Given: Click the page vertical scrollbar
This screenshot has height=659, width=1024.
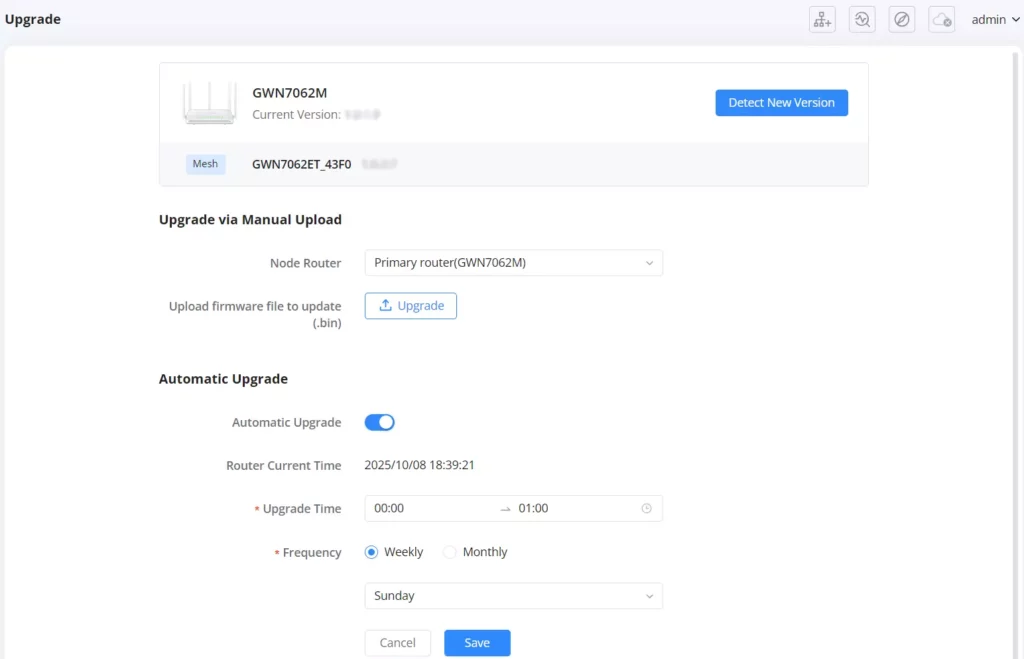Looking at the screenshot, I should click(x=1016, y=353).
